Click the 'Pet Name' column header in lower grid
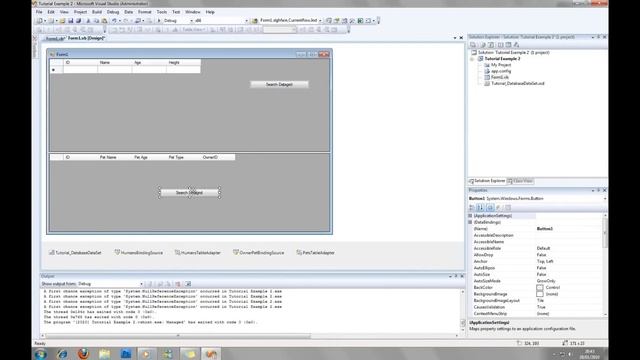 click(115, 157)
